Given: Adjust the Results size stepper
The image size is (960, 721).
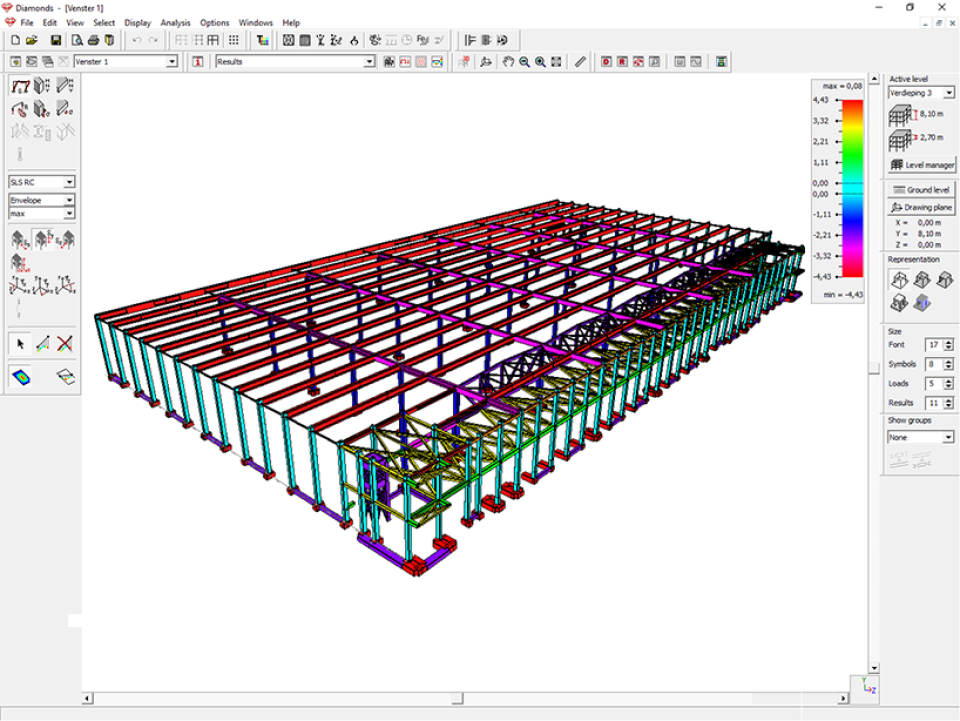Looking at the screenshot, I should point(948,403).
